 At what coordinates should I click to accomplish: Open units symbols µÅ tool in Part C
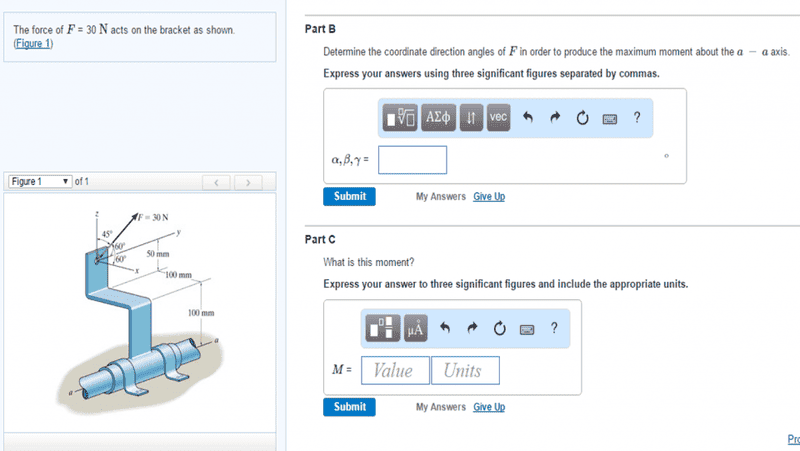[414, 328]
